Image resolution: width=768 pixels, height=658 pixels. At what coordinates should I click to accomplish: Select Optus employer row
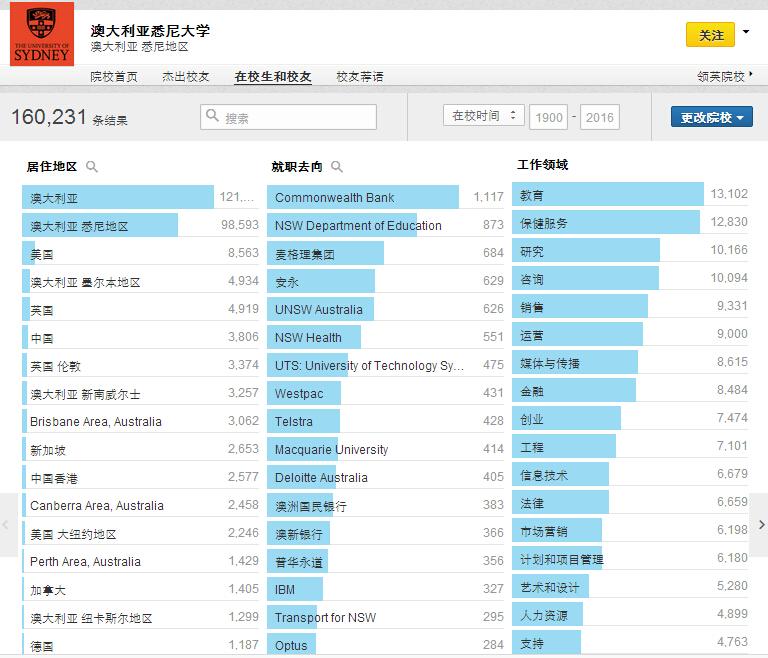click(x=385, y=645)
